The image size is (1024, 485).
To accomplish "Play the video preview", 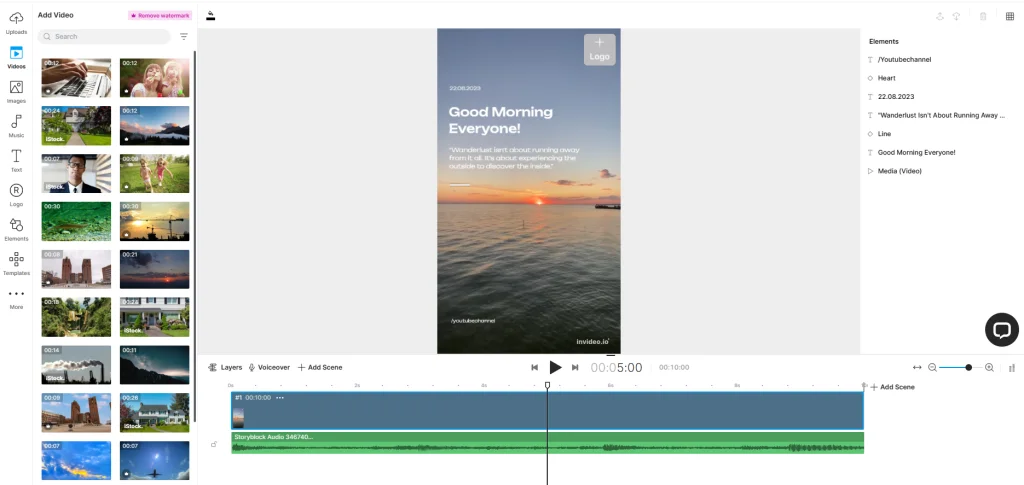I will click(x=555, y=368).
